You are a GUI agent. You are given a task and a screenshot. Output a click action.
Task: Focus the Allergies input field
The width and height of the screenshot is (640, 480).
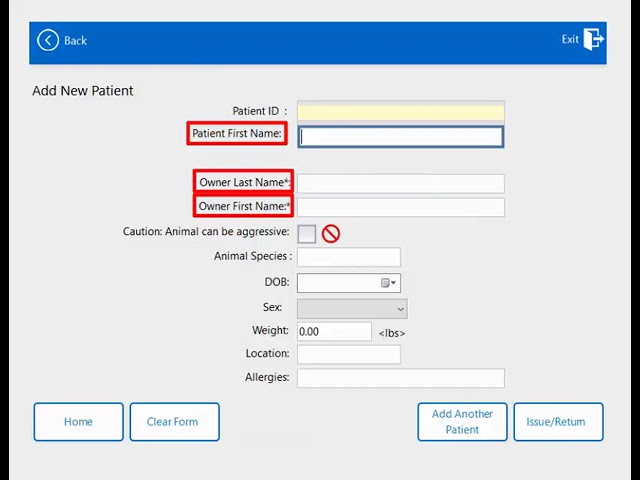401,378
